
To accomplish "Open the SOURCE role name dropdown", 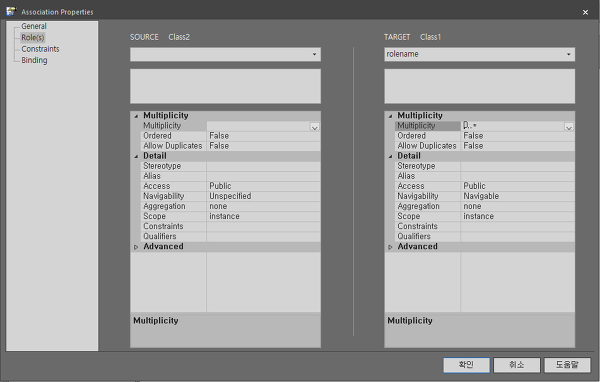I will point(314,54).
